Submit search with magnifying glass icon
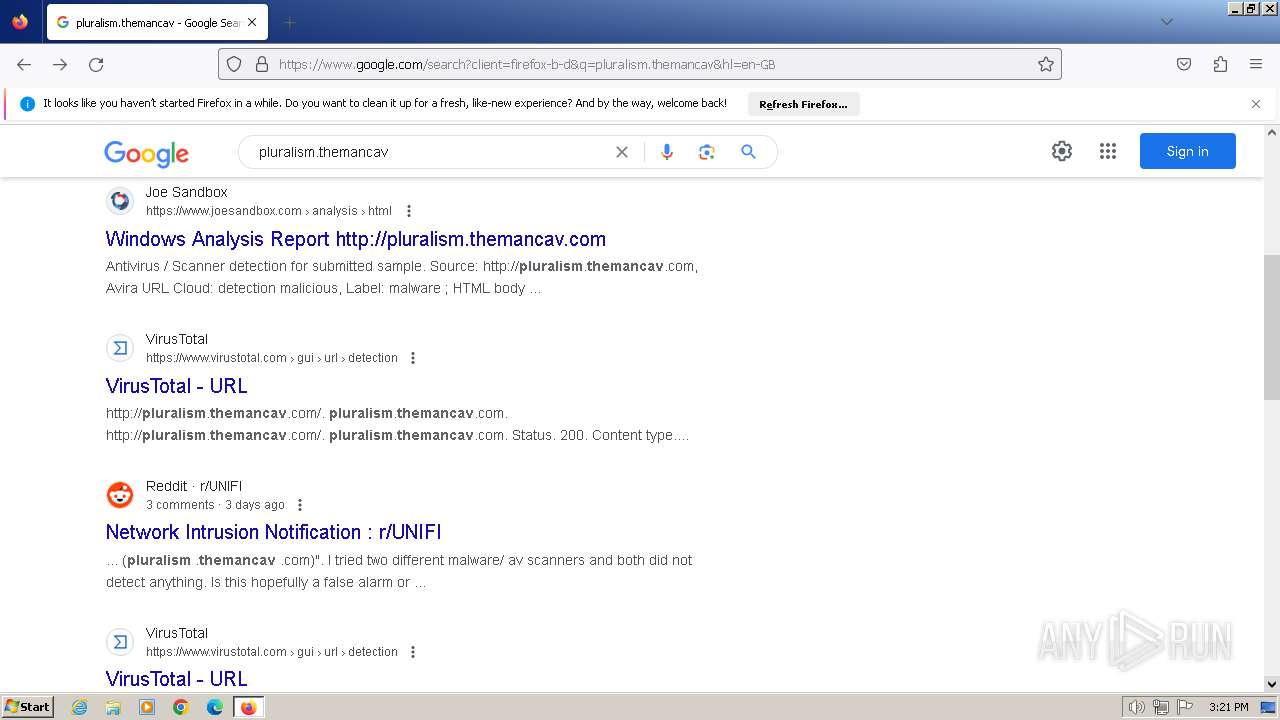 (x=748, y=152)
